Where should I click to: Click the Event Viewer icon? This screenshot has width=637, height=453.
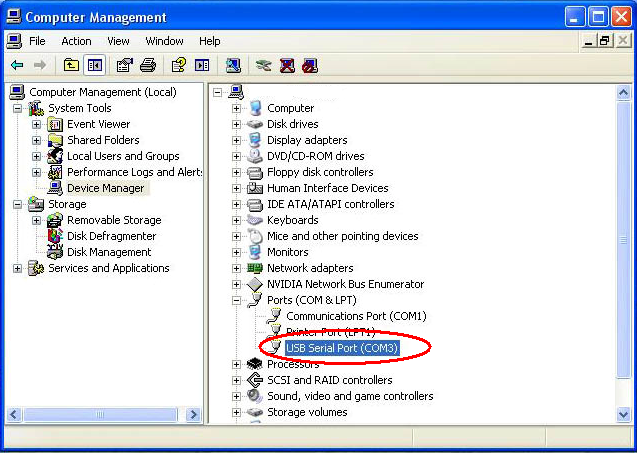55,124
